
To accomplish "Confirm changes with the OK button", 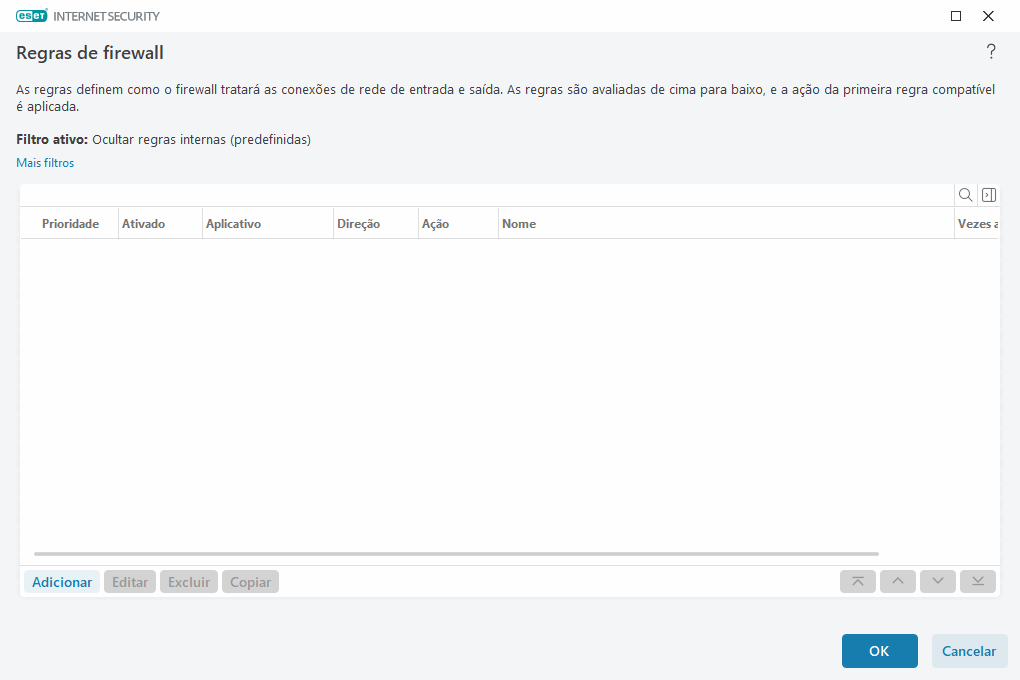I will [879, 650].
